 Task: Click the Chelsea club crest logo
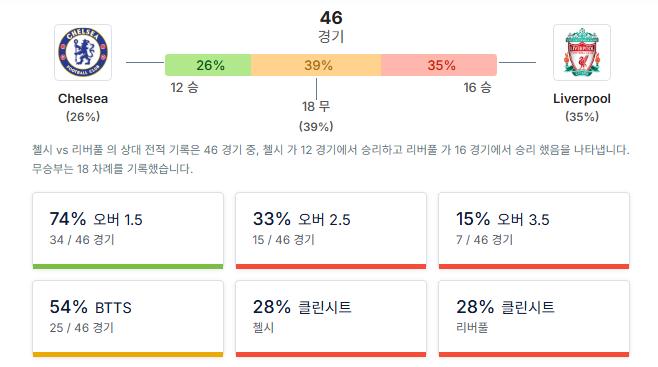pyautogui.click(x=83, y=52)
